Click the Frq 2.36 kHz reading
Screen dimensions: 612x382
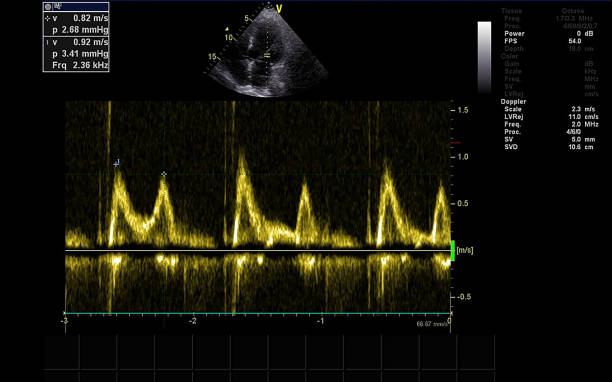coord(80,65)
